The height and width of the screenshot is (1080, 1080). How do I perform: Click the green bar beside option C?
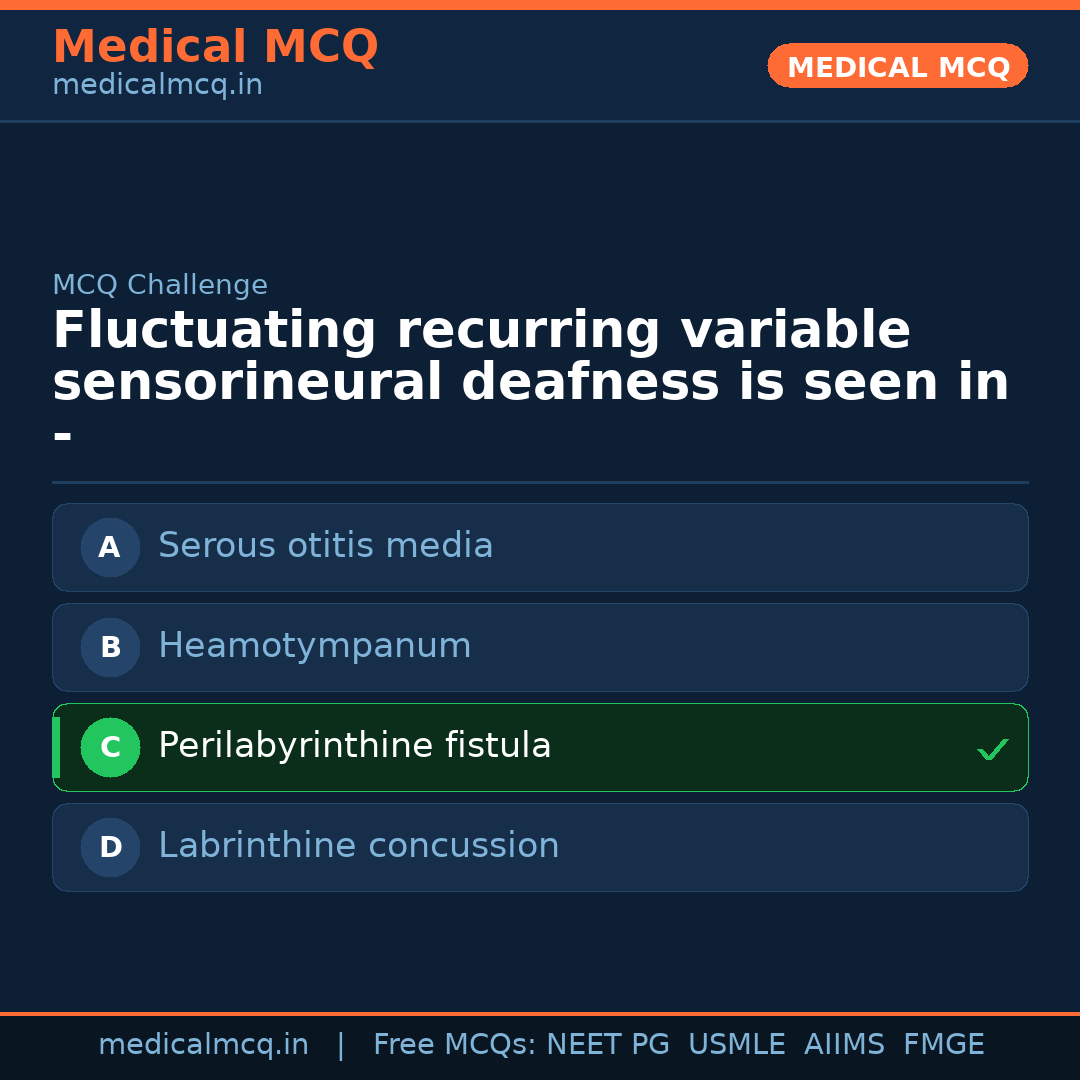(x=56, y=747)
